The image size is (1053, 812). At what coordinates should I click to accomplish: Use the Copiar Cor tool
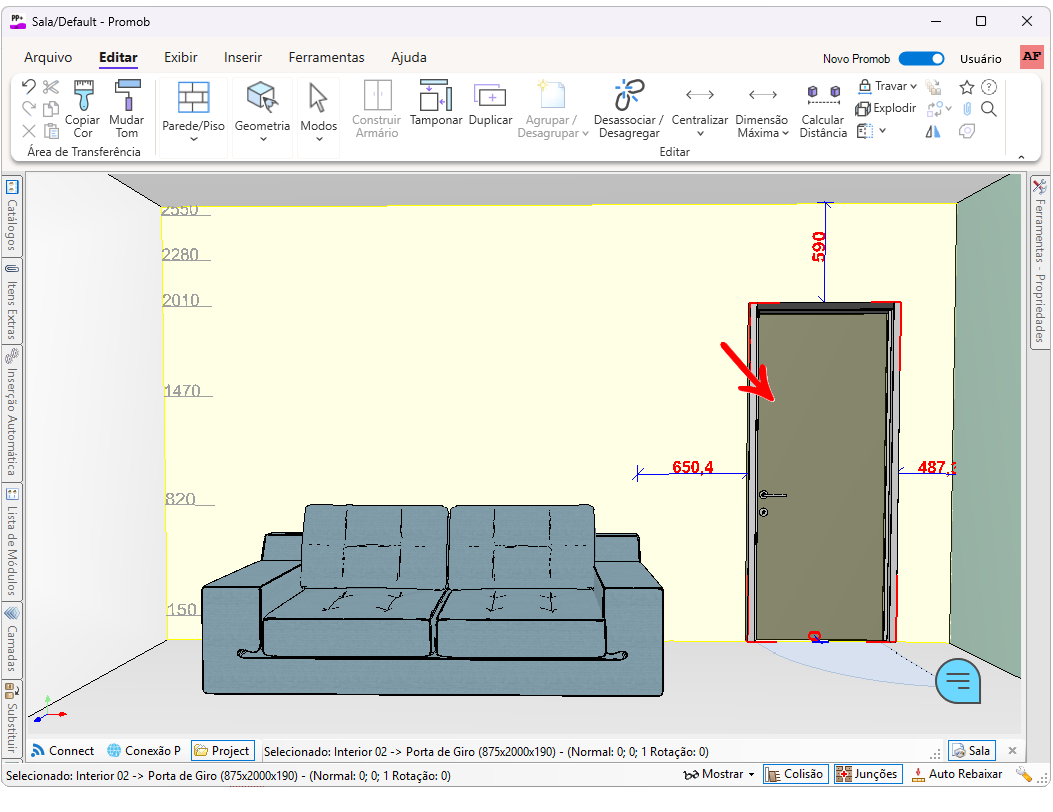point(82,110)
